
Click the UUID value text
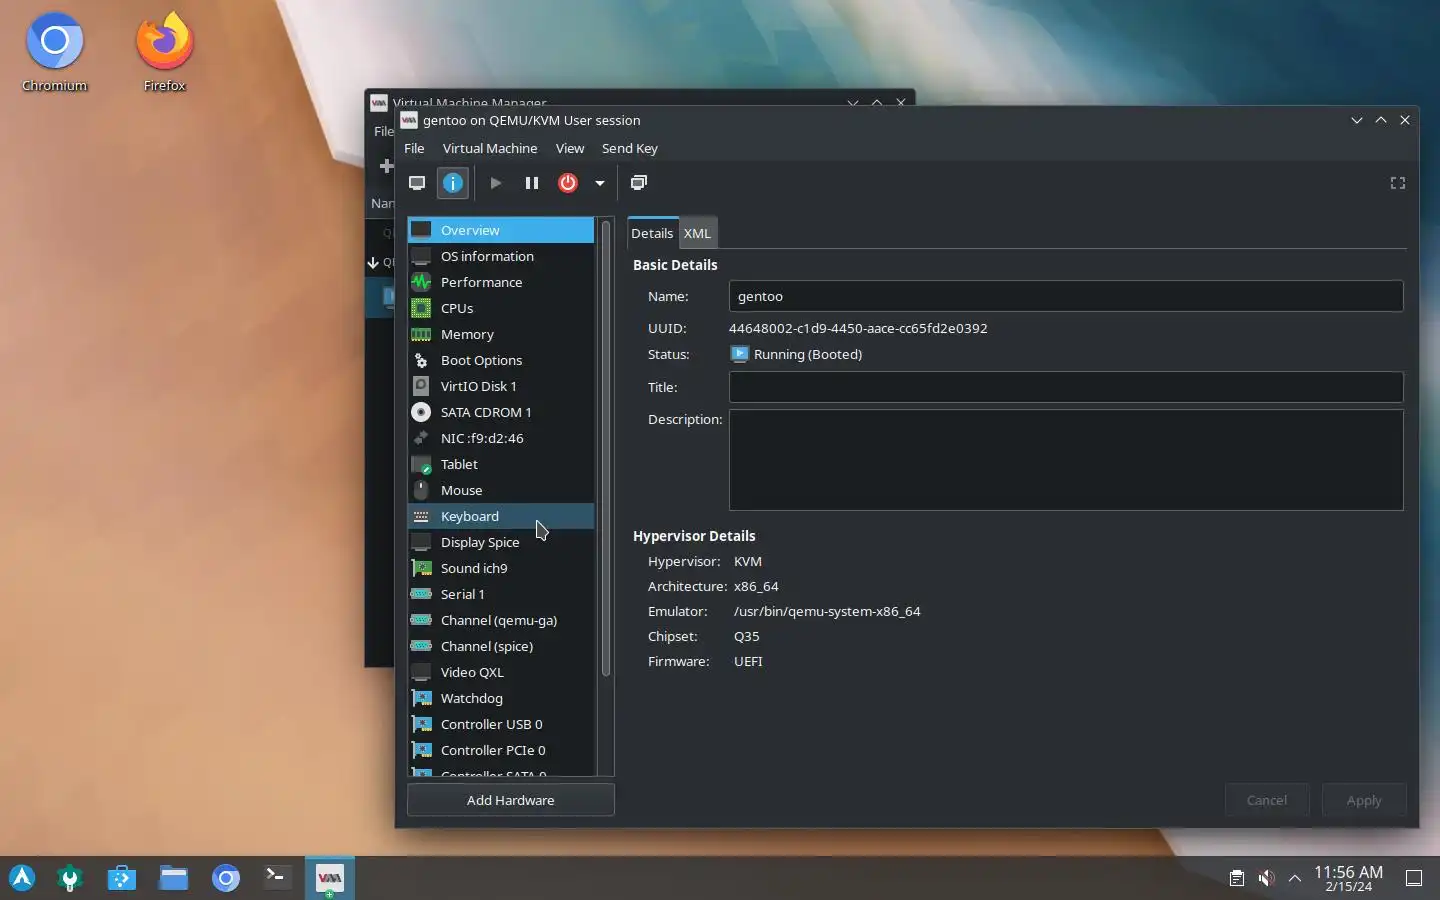[858, 328]
